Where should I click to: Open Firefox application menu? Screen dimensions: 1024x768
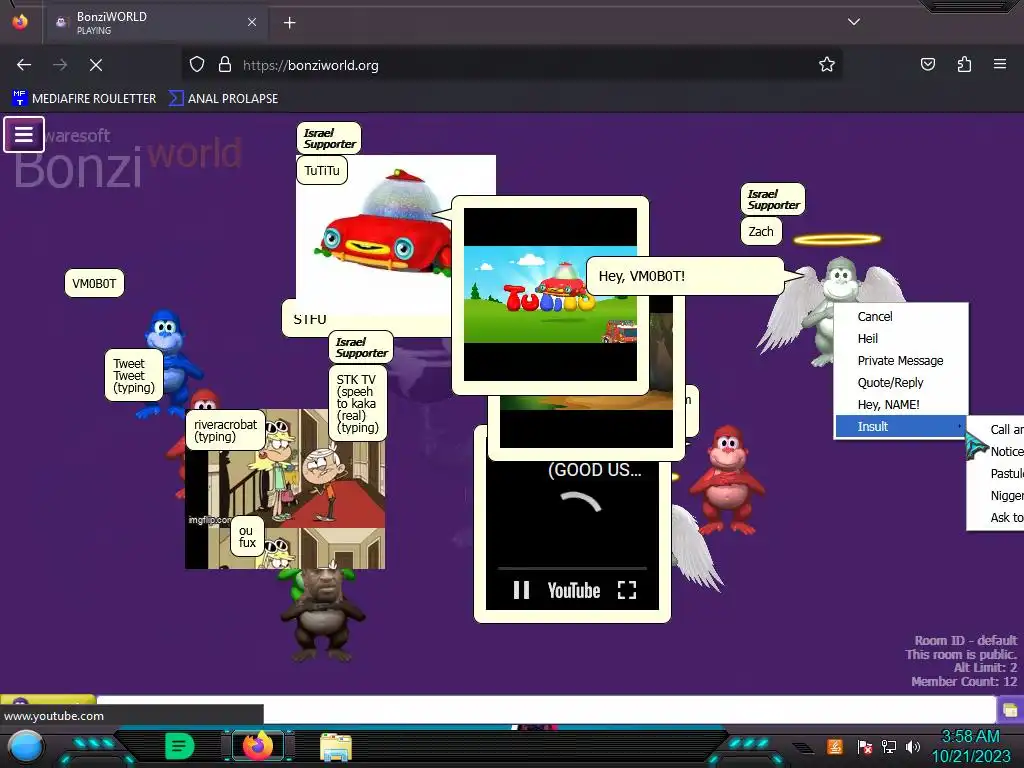[x=1000, y=64]
